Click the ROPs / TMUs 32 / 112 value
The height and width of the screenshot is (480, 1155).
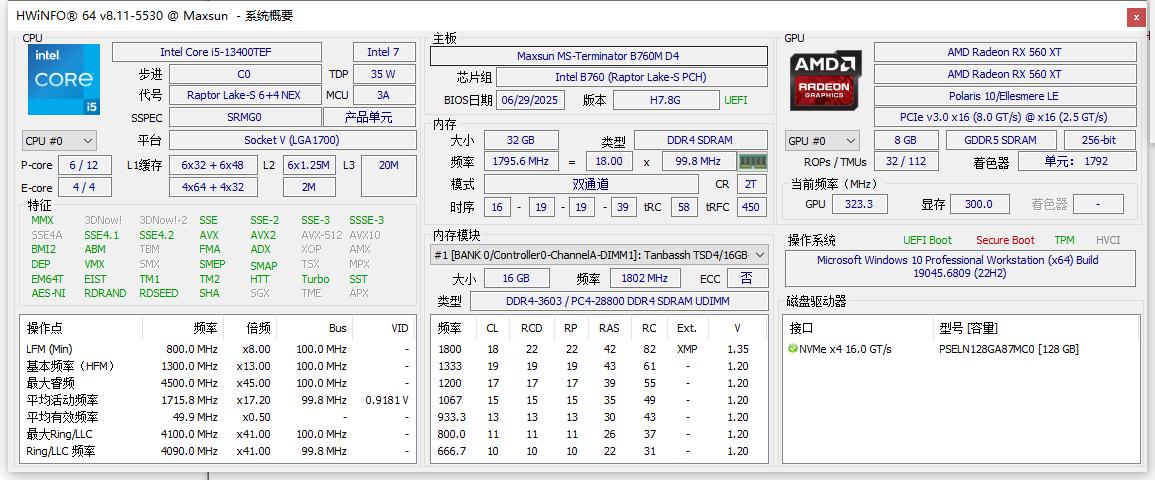[906, 161]
